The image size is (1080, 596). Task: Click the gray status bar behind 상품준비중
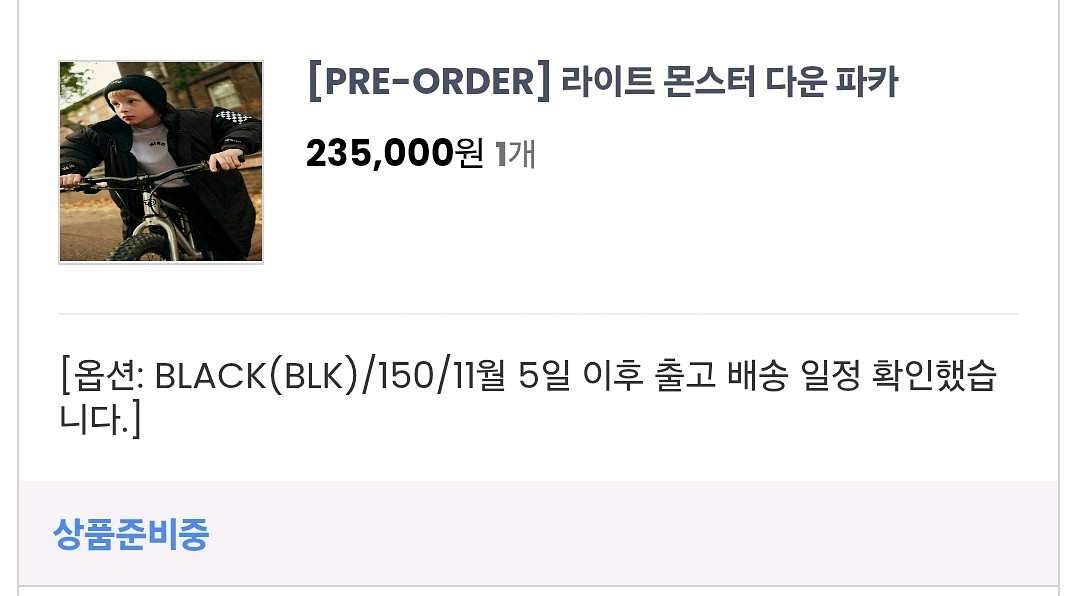click(x=538, y=533)
